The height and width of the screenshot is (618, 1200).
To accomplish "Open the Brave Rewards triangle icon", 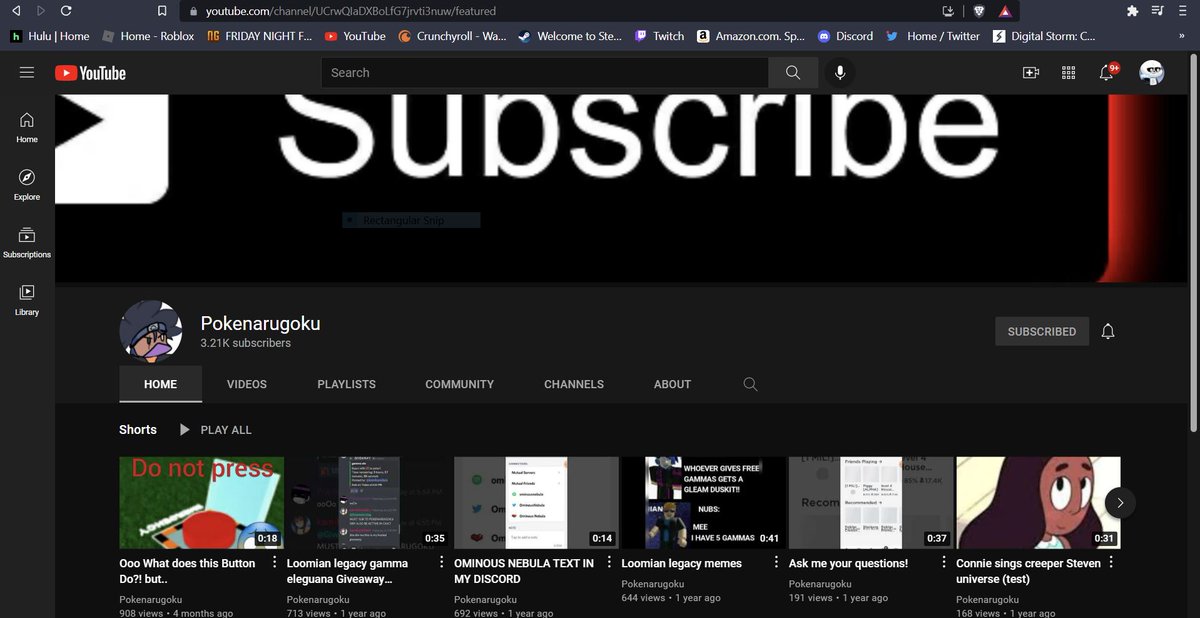I will tap(1005, 11).
